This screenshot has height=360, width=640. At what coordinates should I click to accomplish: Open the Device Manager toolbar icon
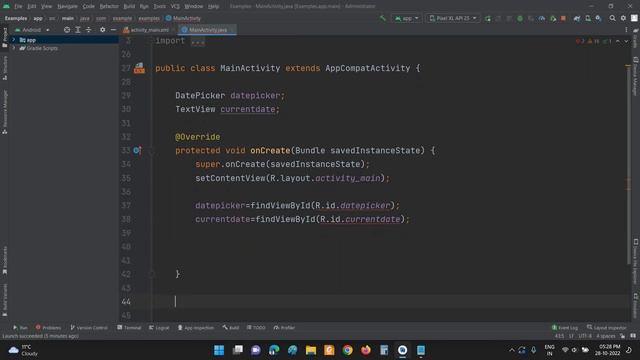click(588, 18)
